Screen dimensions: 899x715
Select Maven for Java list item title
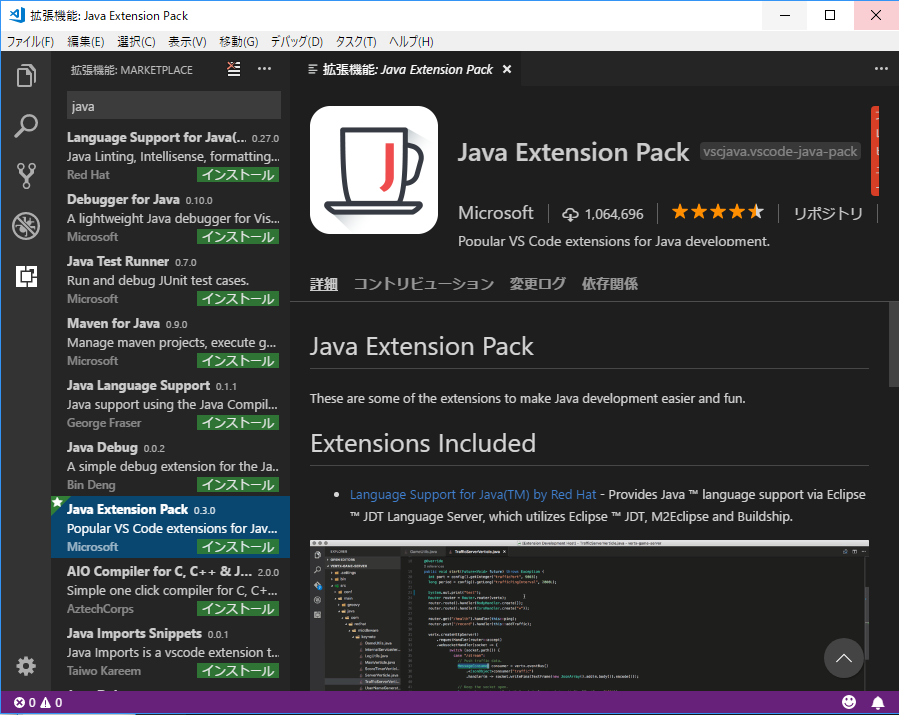tap(113, 323)
